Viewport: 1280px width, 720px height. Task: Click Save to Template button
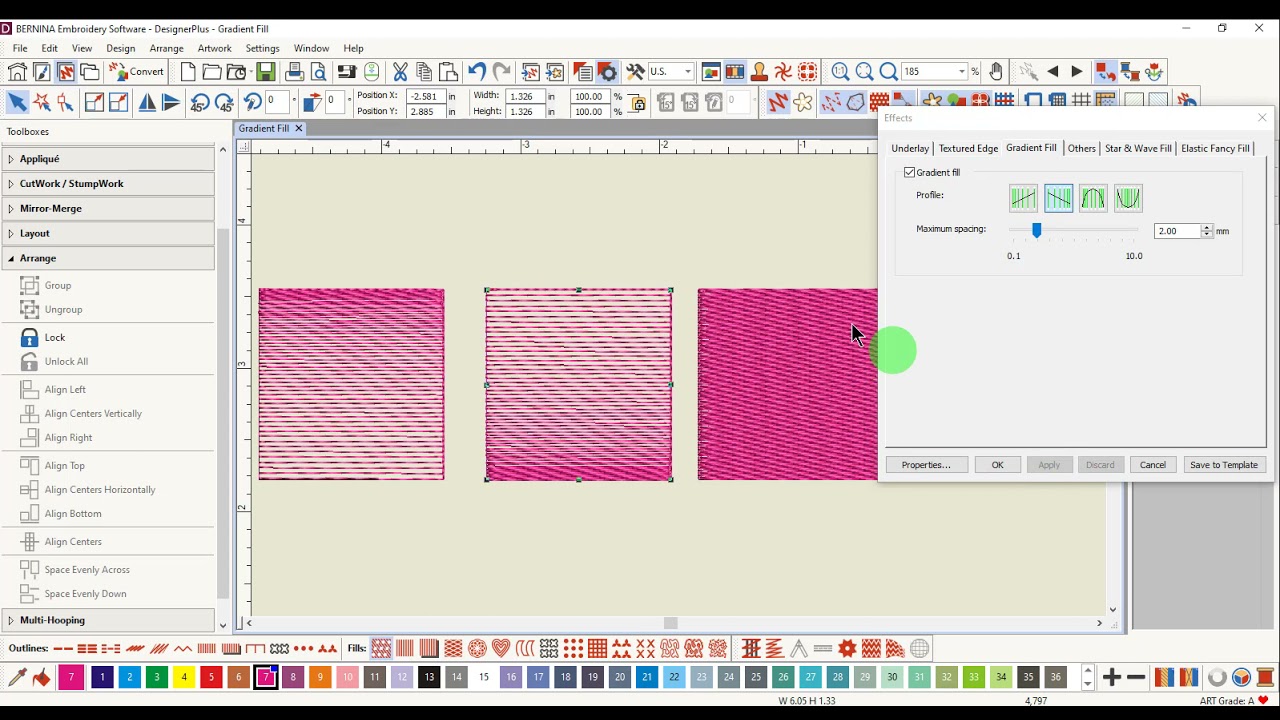[1223, 465]
